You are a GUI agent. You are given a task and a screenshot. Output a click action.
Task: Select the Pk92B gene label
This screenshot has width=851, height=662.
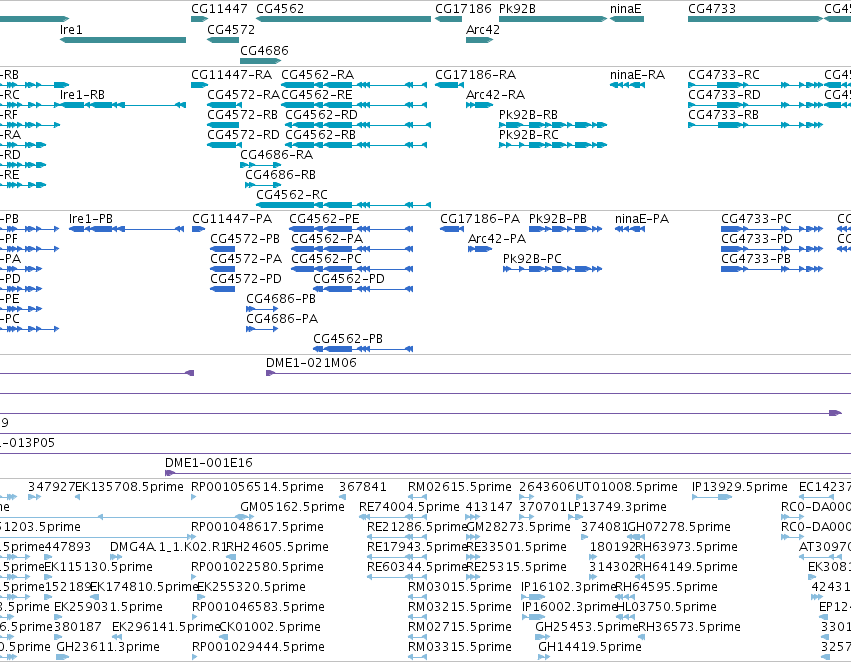coord(517,9)
